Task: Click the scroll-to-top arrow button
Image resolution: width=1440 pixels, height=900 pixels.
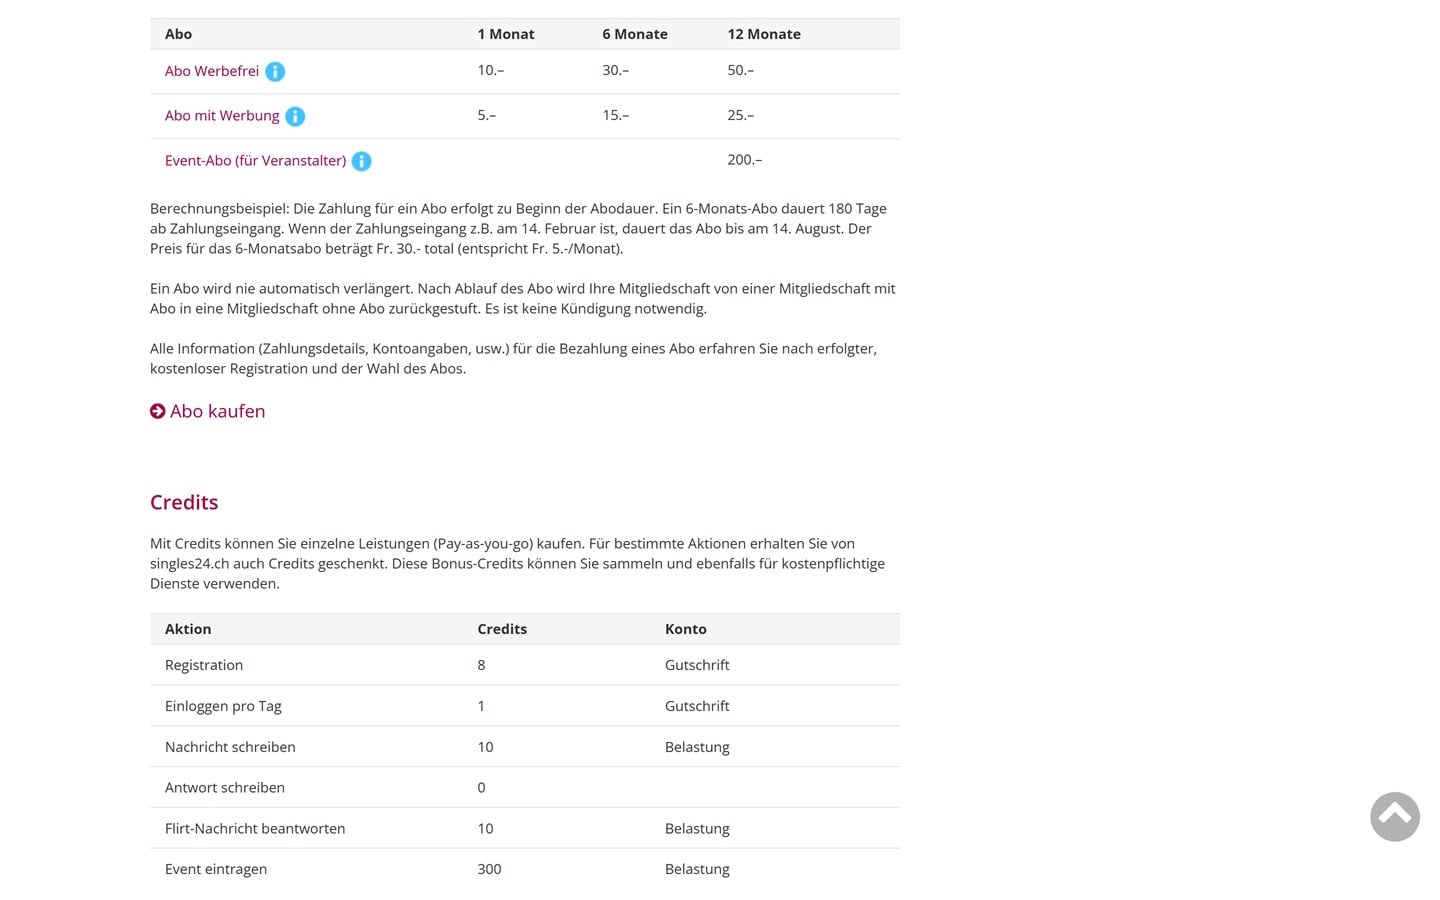Action: [x=1394, y=816]
